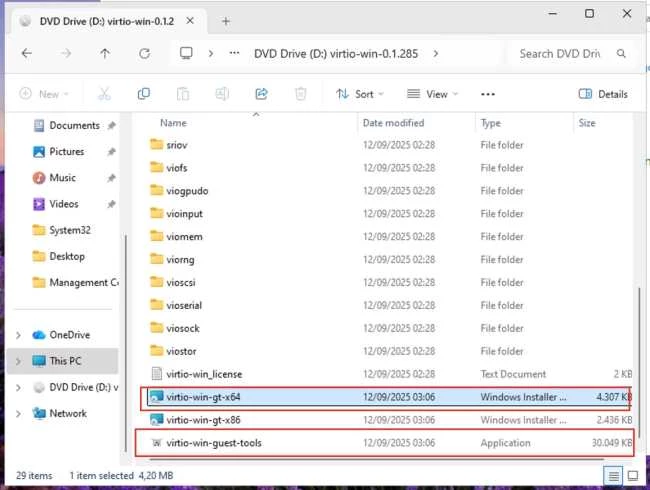Sort by the Name column header

point(173,123)
